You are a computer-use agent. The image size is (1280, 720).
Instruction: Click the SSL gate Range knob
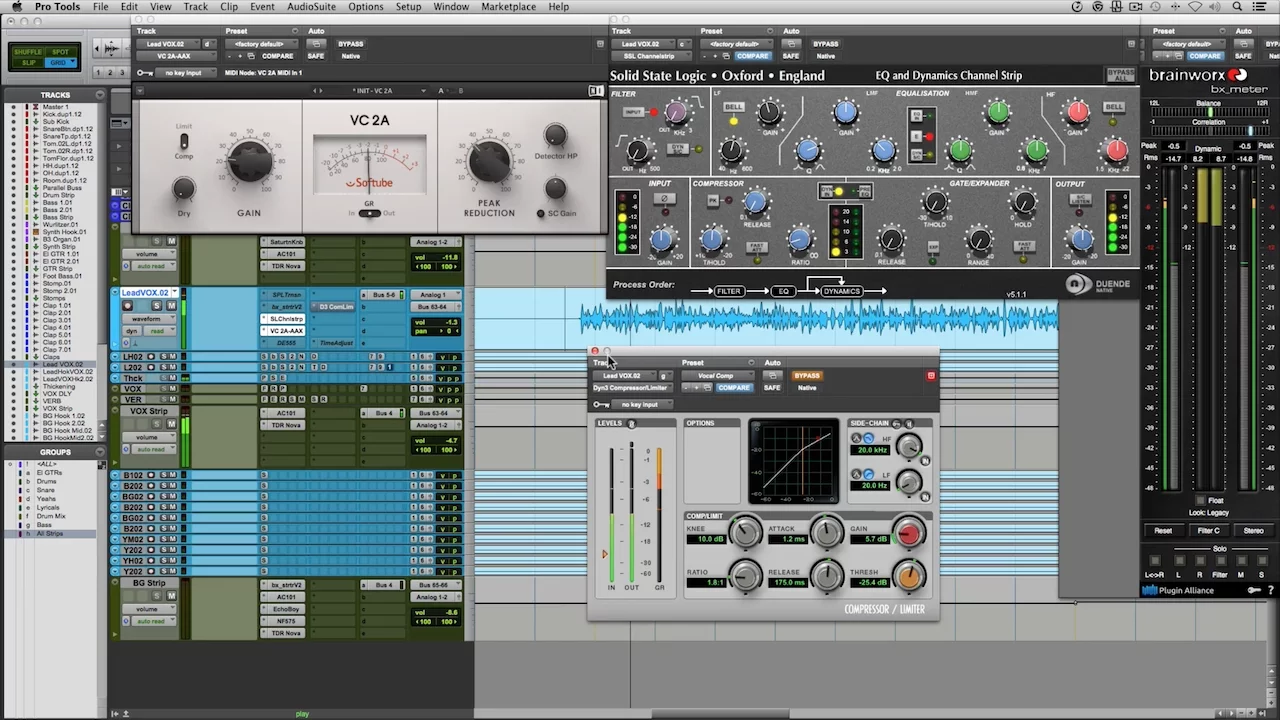[x=980, y=239]
